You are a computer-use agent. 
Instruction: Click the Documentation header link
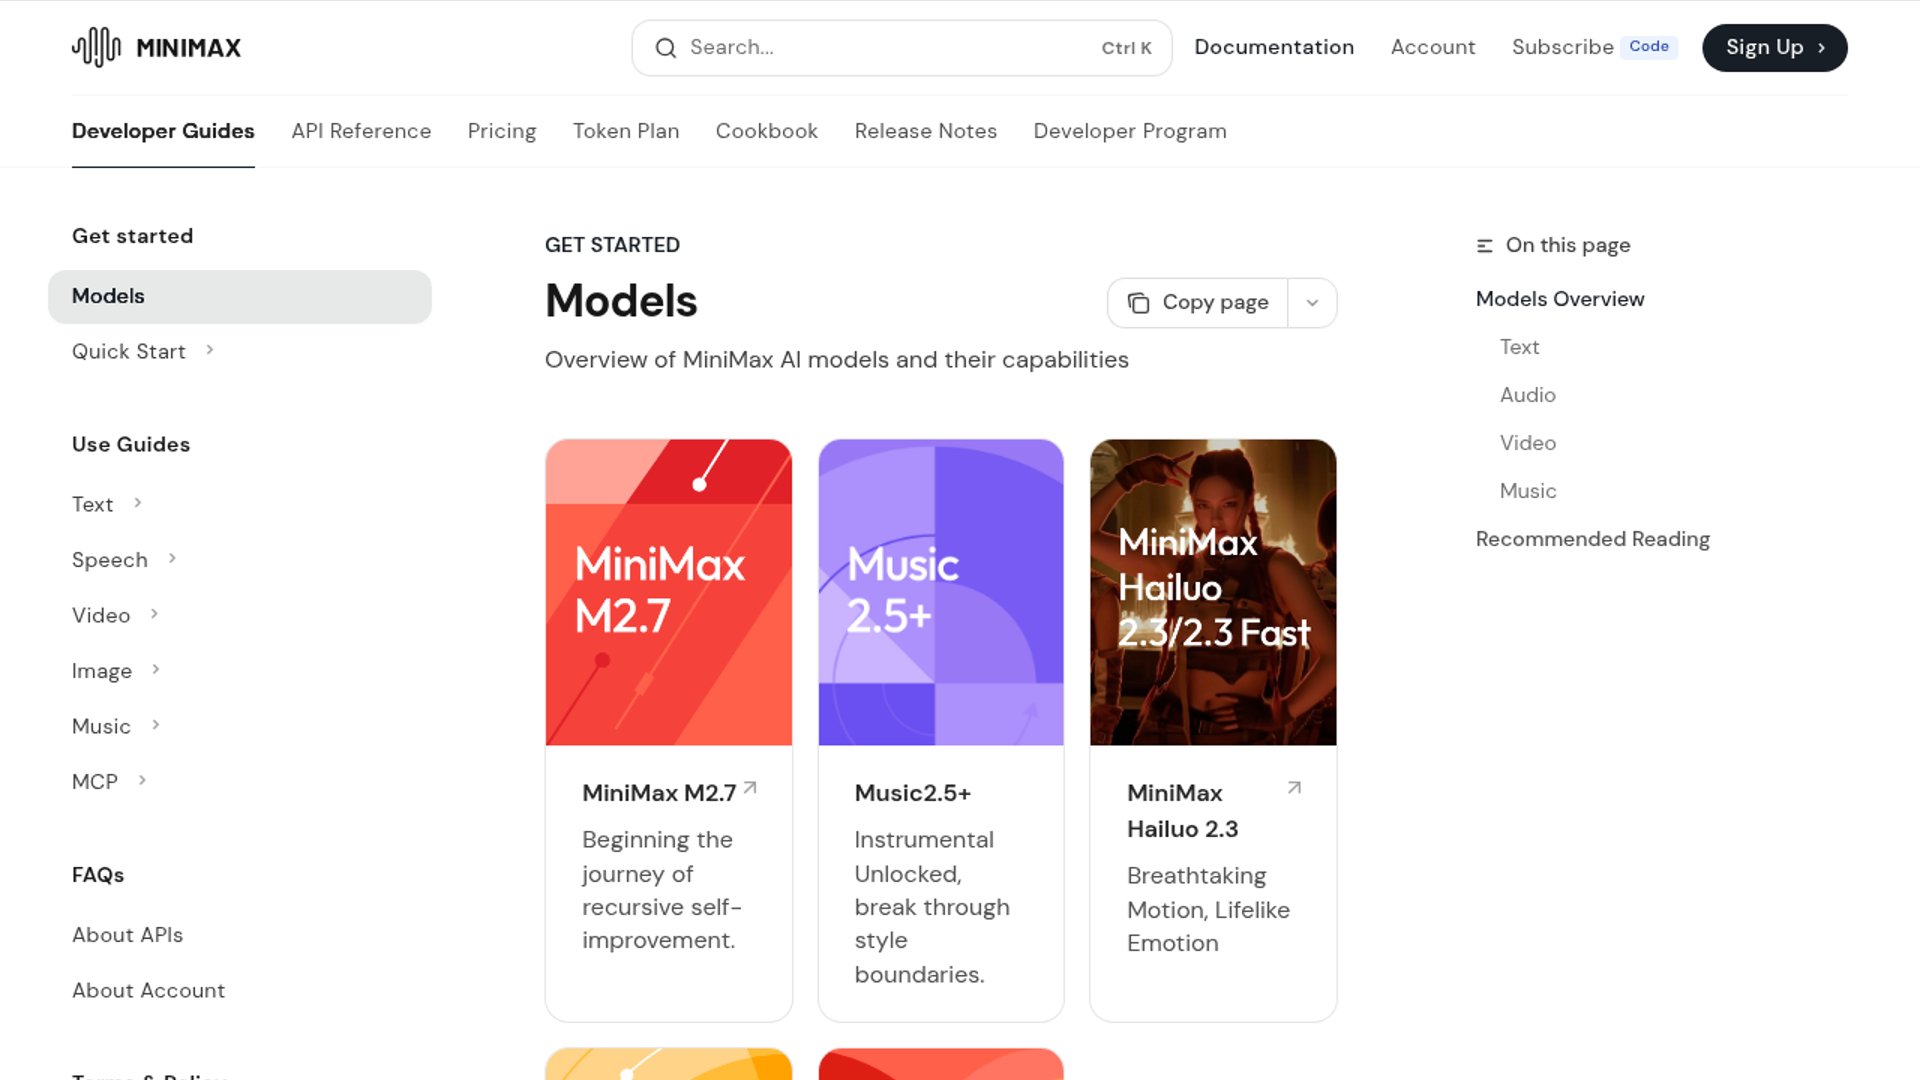1273,47
